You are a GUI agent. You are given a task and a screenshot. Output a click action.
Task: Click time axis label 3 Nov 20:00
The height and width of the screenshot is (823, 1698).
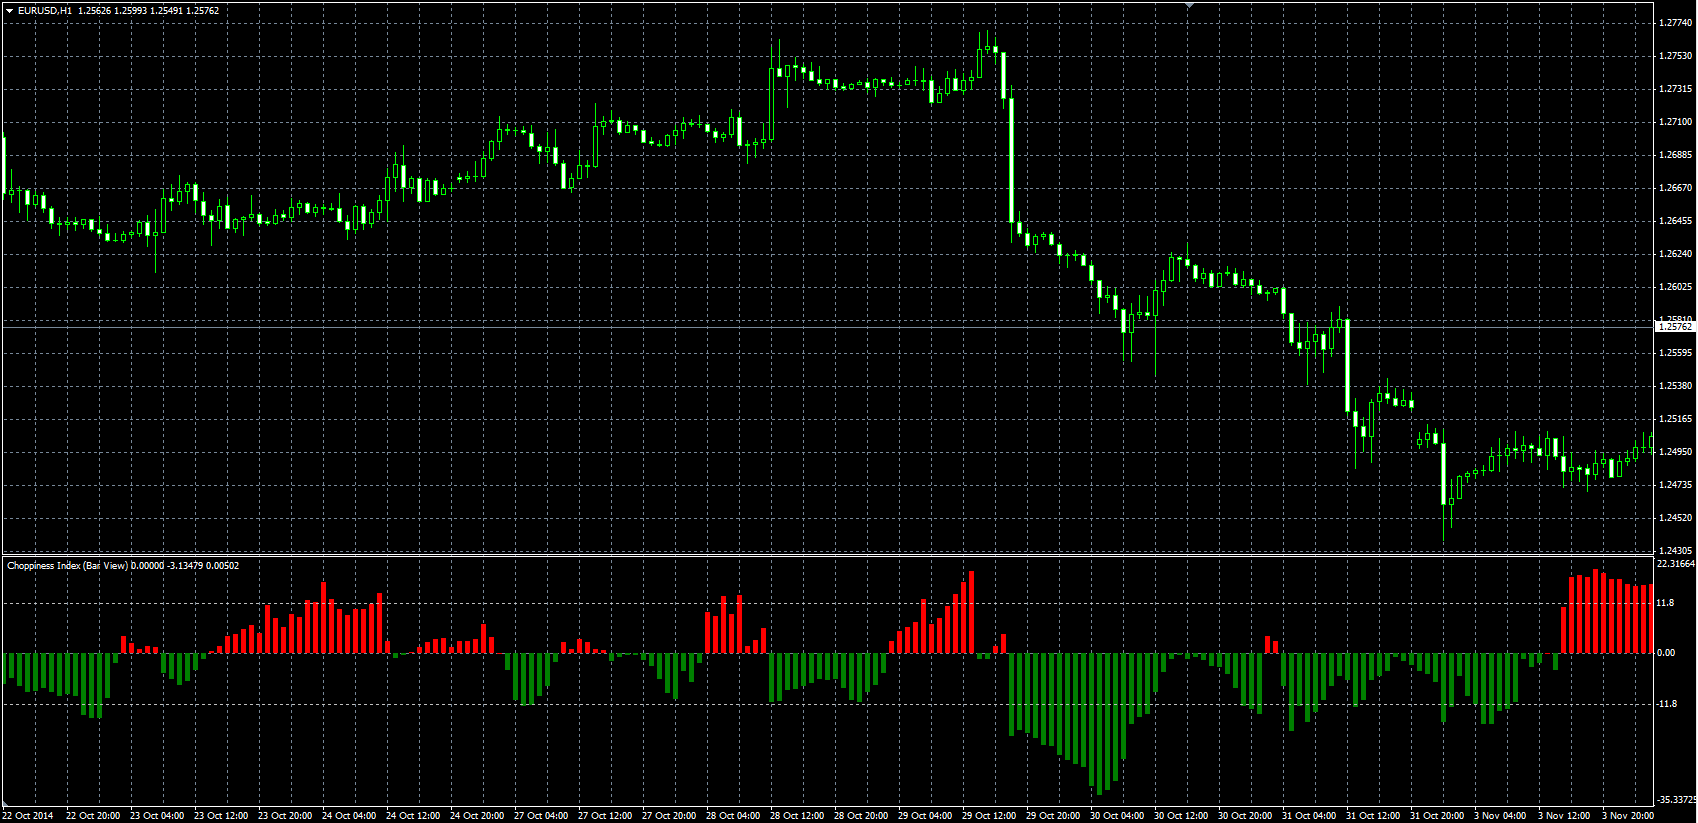[1627, 816]
